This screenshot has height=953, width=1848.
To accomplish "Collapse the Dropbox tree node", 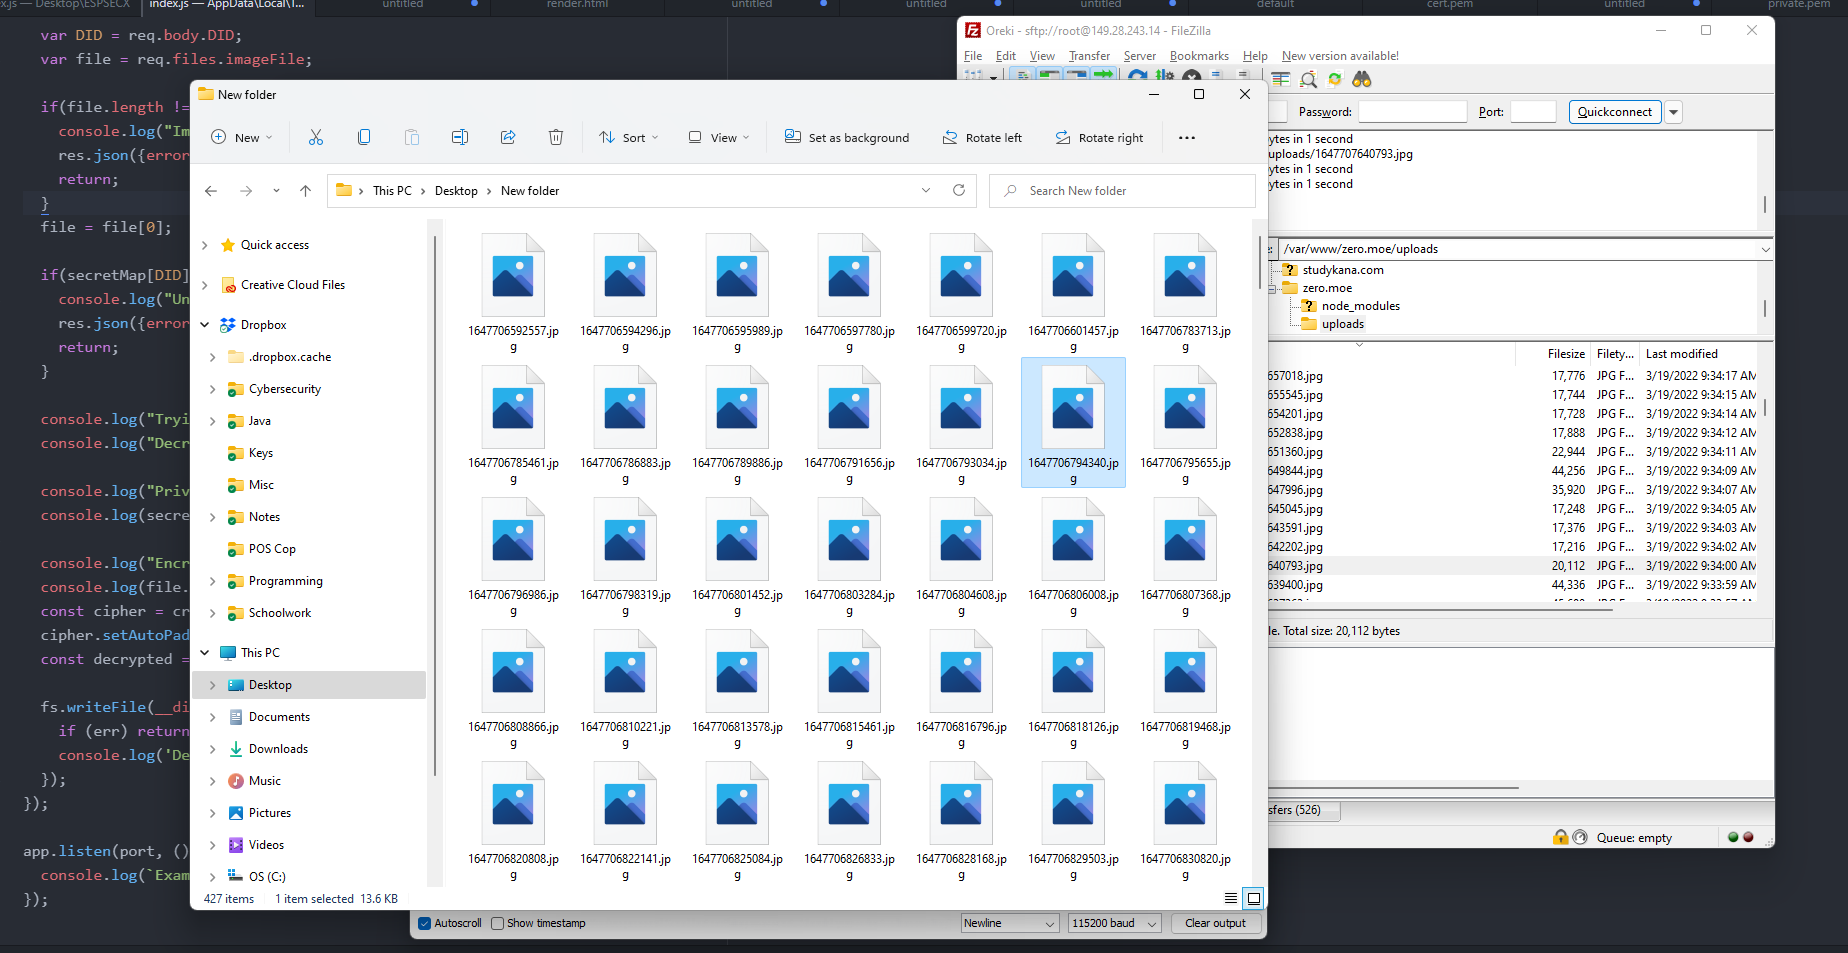I will click(205, 325).
